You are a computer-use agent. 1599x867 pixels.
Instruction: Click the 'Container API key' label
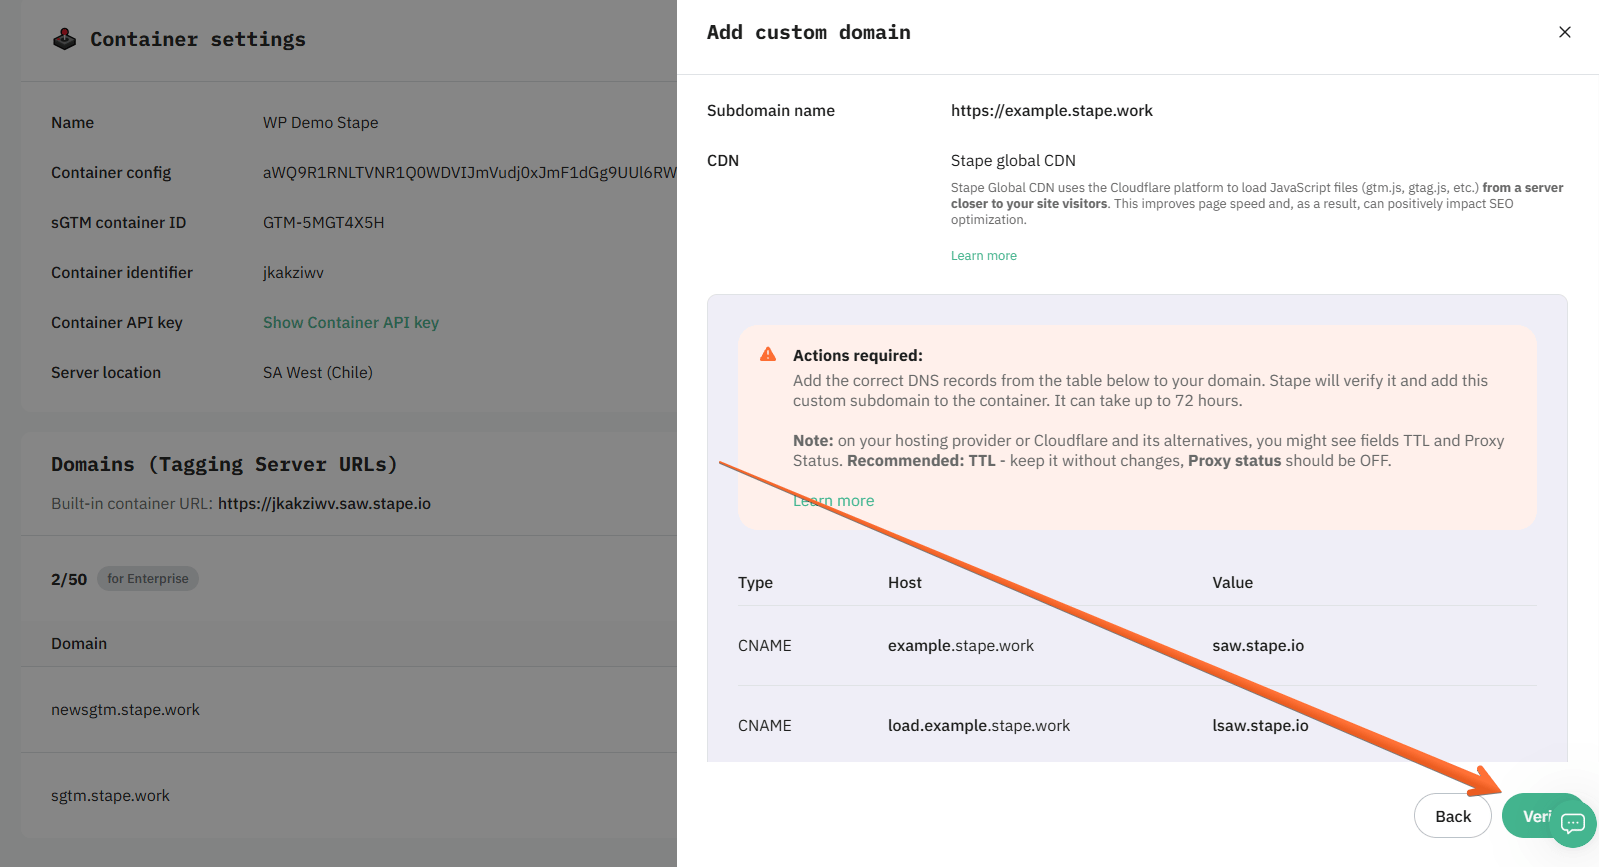(117, 322)
